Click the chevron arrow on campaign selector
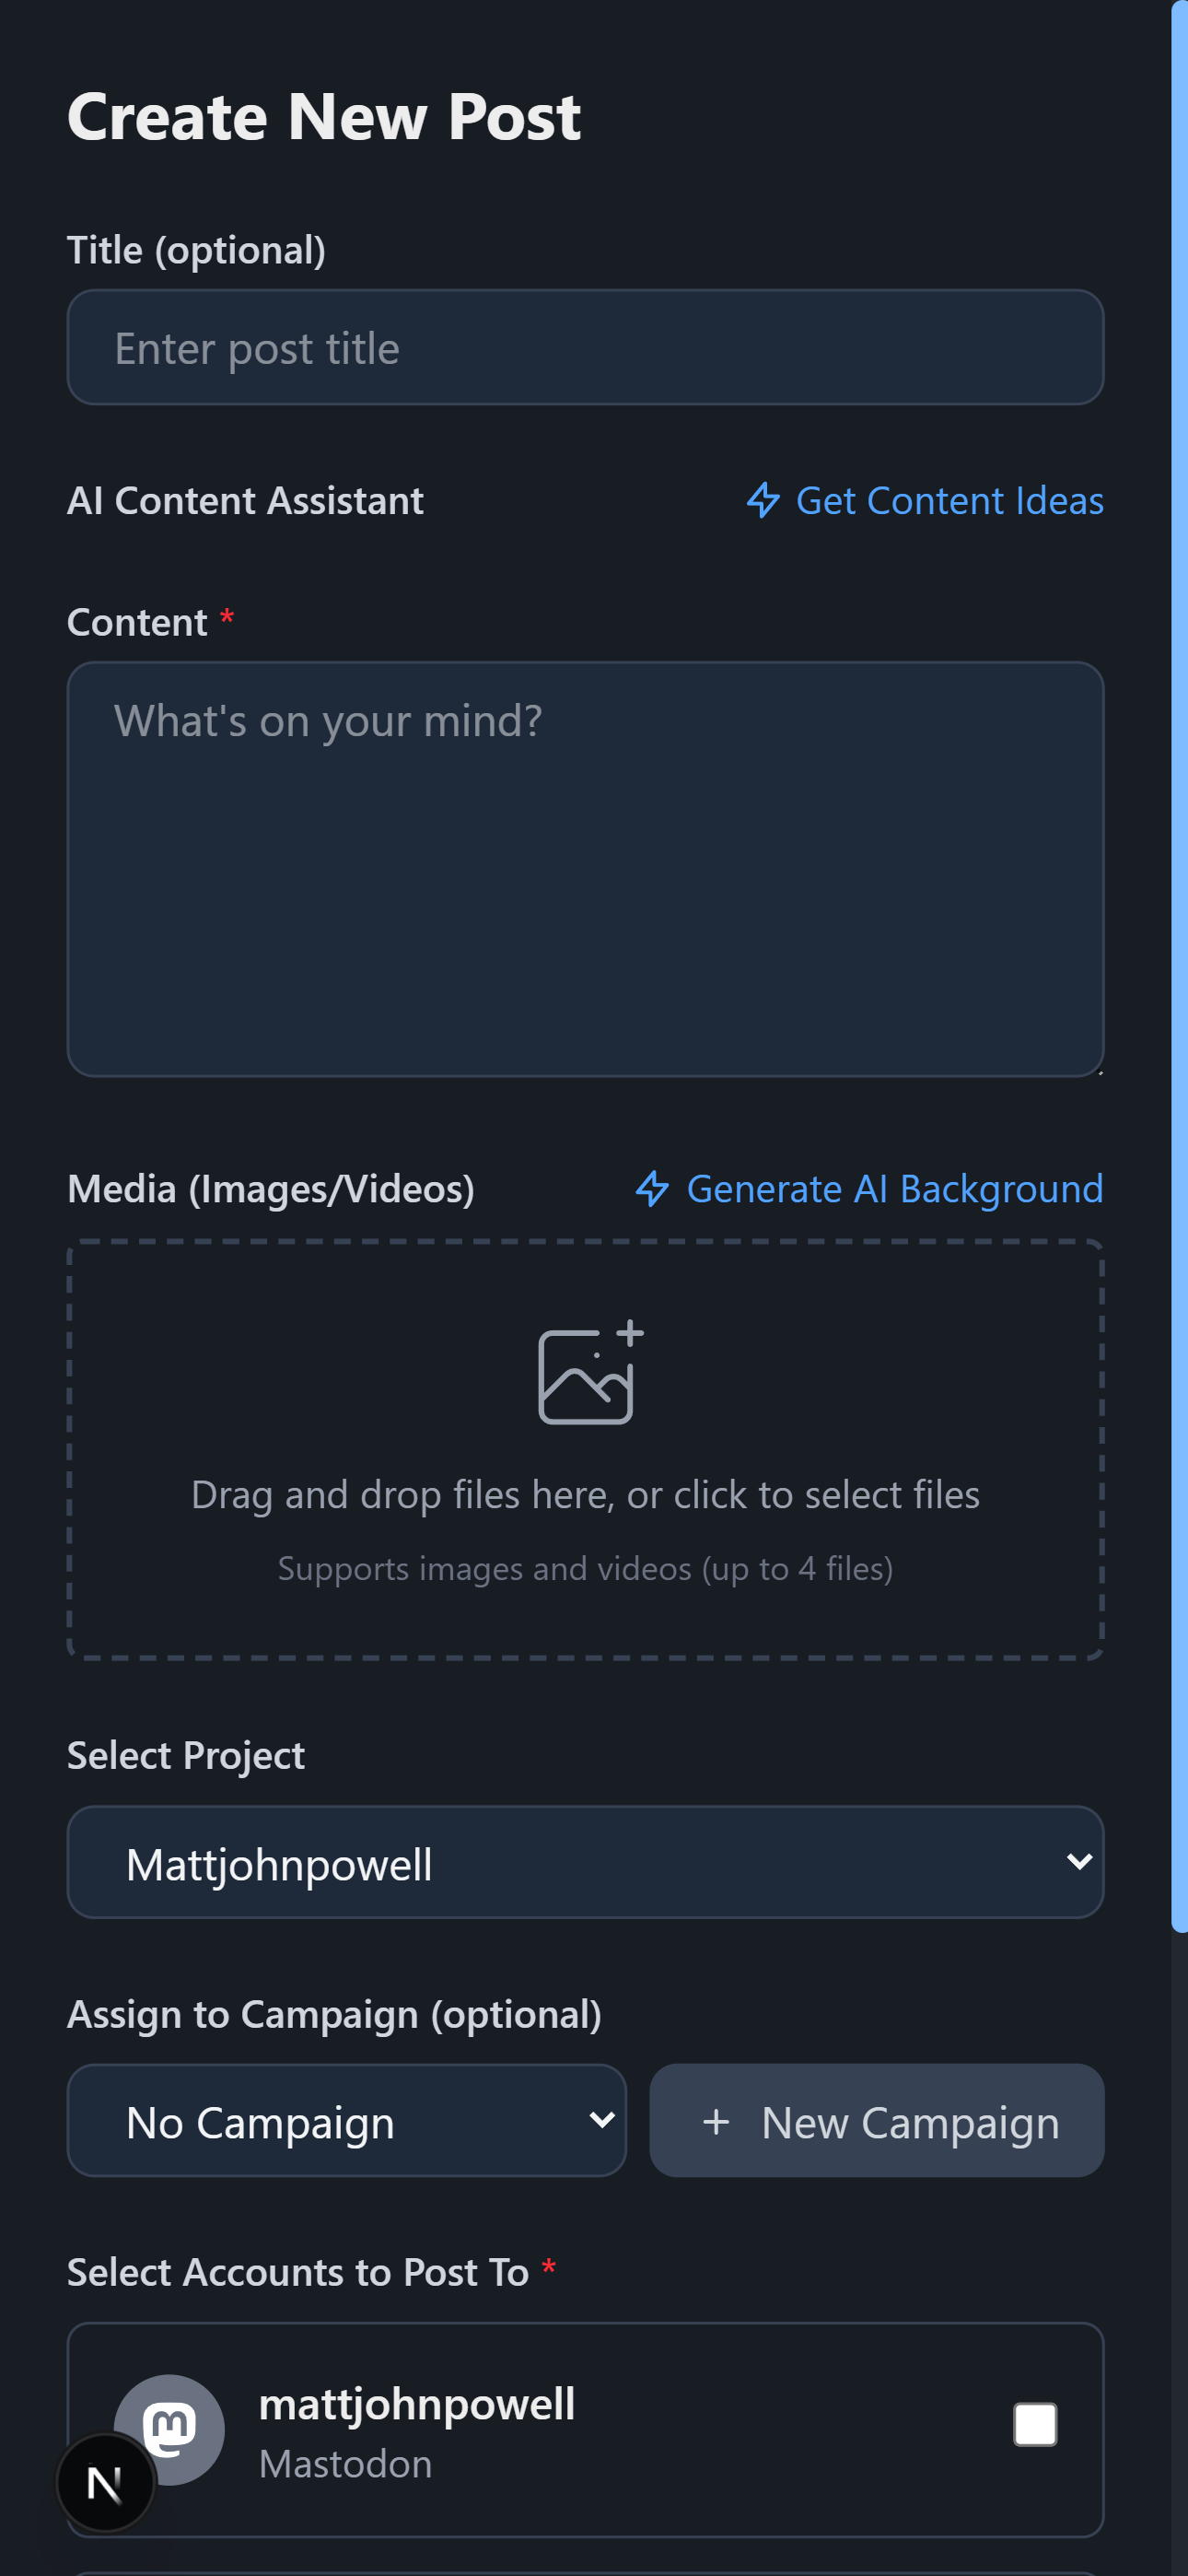The image size is (1188, 2576). click(x=601, y=2120)
